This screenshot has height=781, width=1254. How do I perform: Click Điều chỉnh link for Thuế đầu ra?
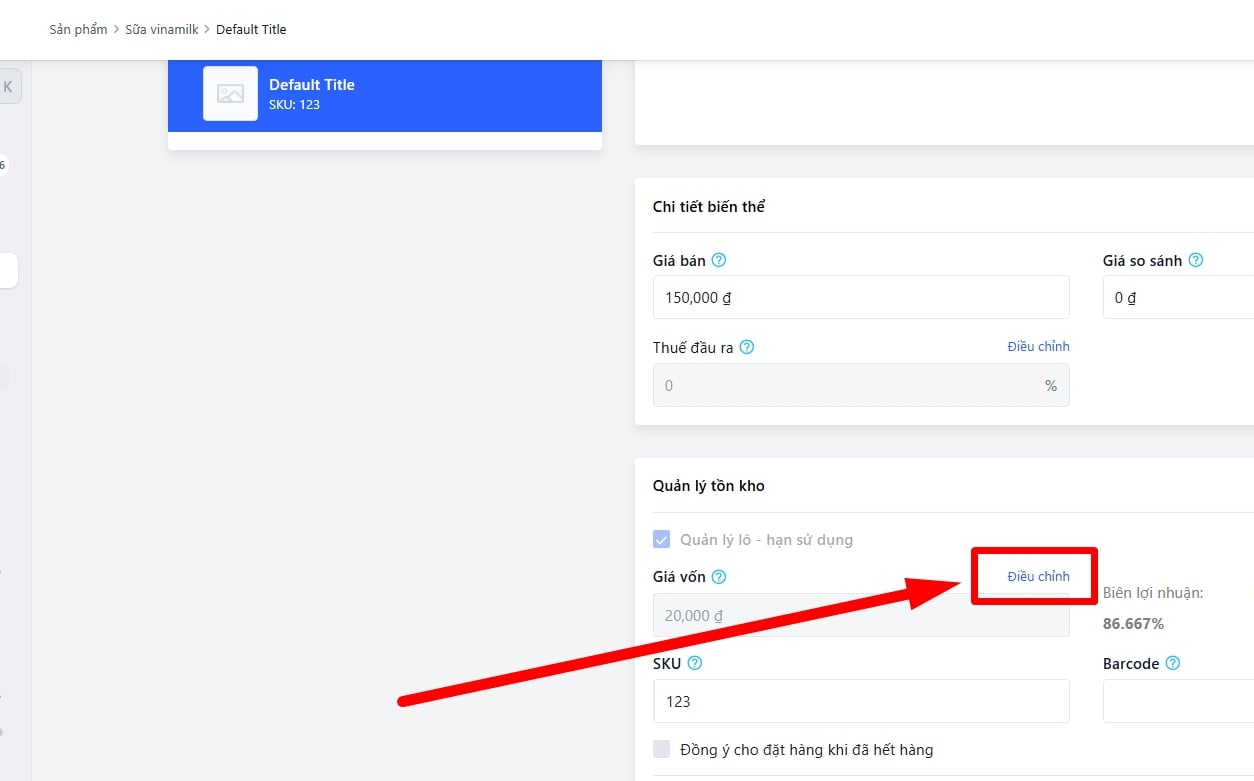[1038, 346]
